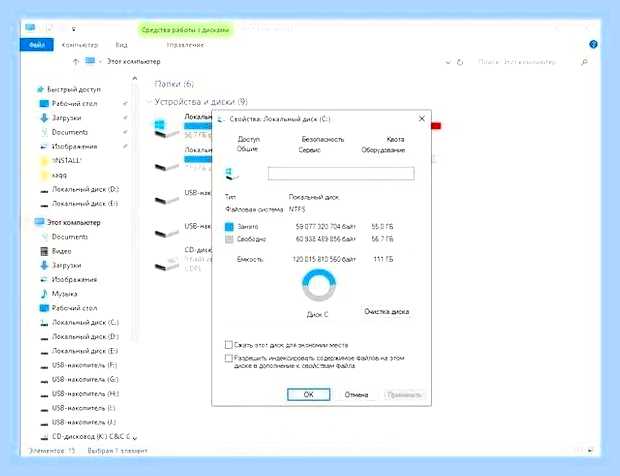Select USB-накопитель (F:) in the tree
620x476 pixels.
[85, 365]
